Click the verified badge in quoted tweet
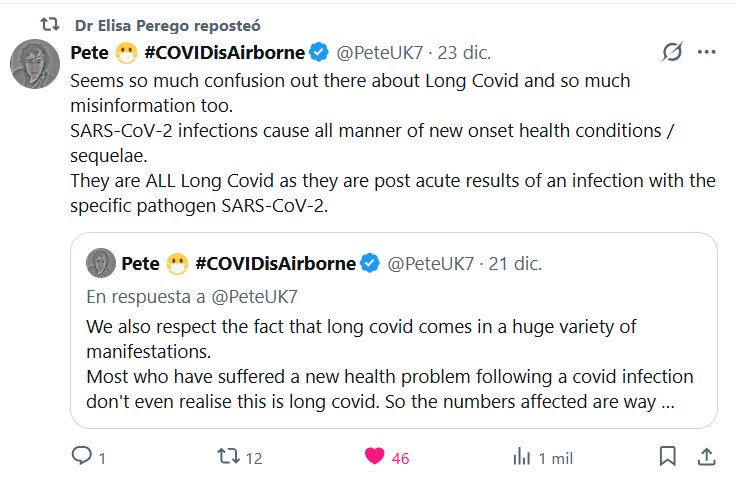Viewport: 736px width, 478px height. [369, 264]
